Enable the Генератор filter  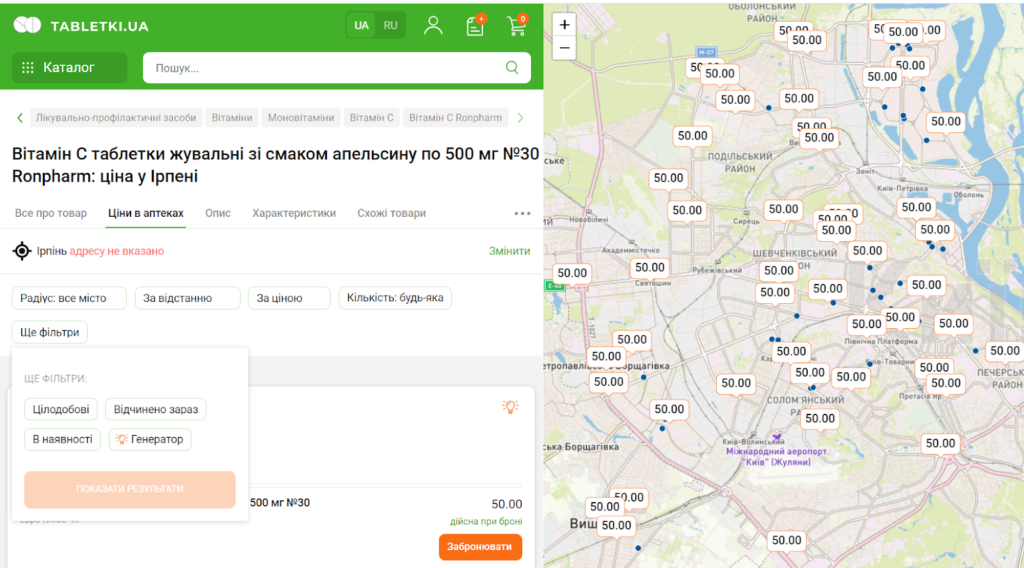coord(150,439)
